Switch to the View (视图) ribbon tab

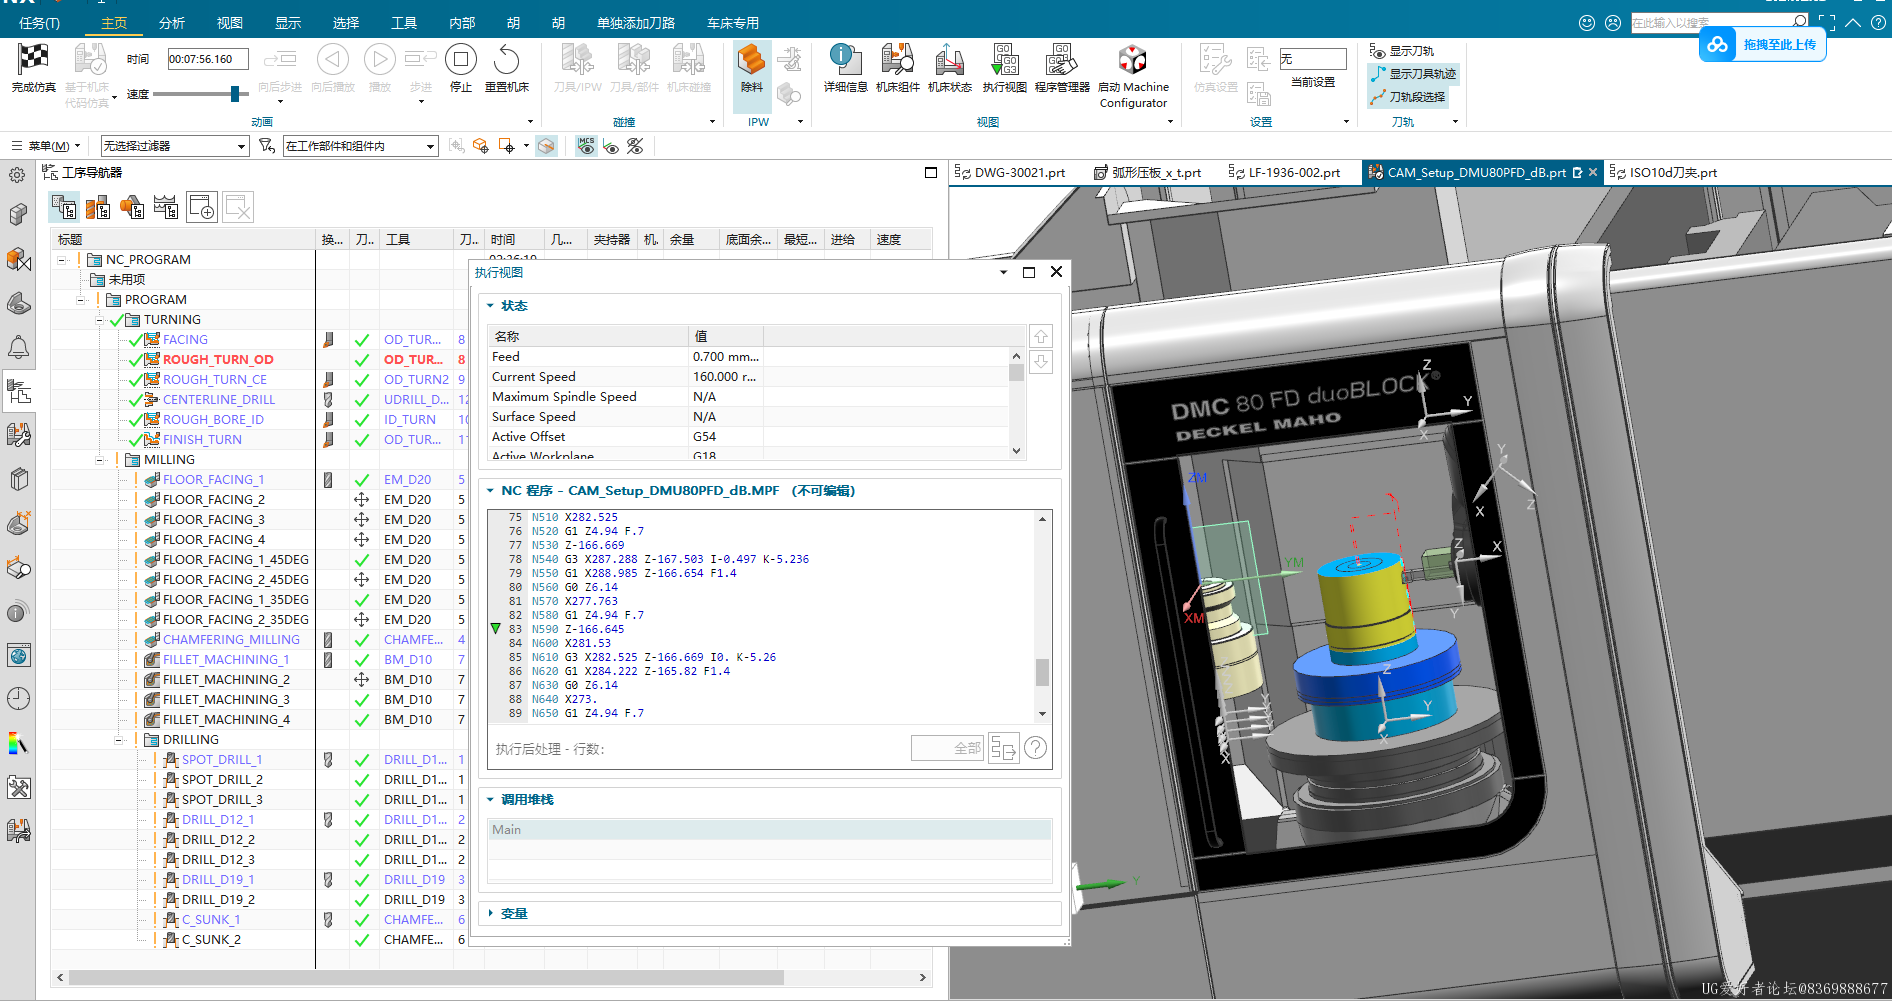pyautogui.click(x=230, y=23)
